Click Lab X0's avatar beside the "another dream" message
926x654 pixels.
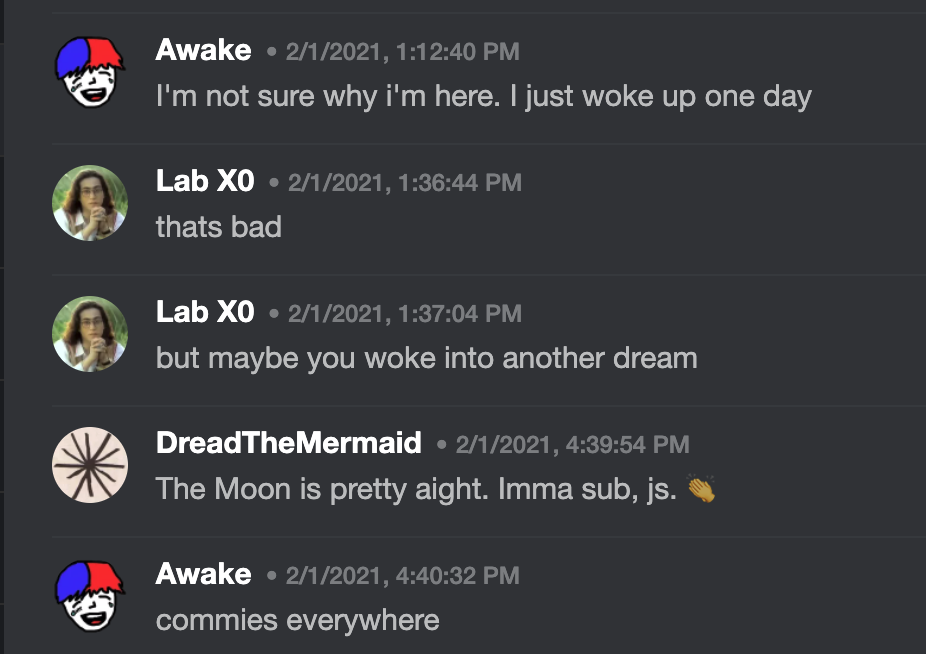coord(90,334)
